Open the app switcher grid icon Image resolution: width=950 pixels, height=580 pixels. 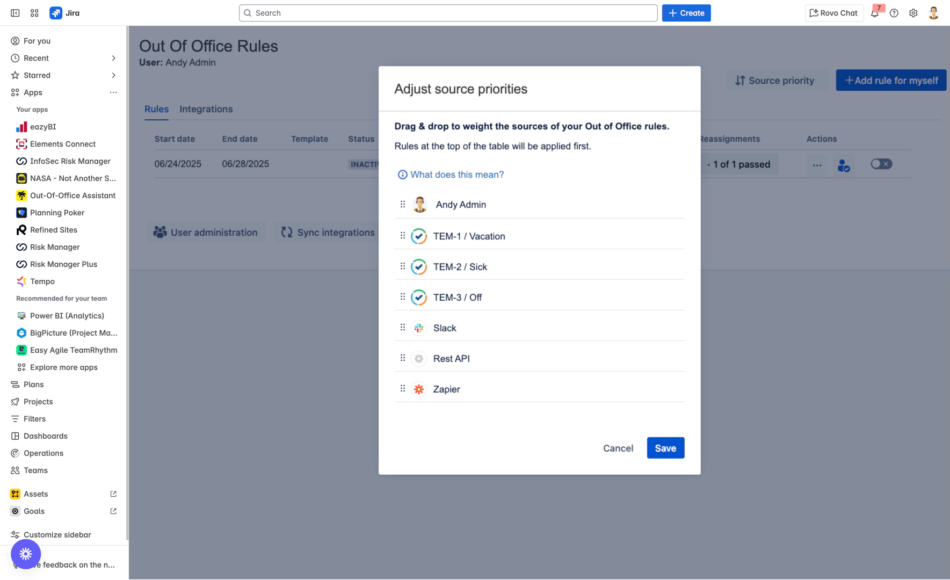click(35, 13)
